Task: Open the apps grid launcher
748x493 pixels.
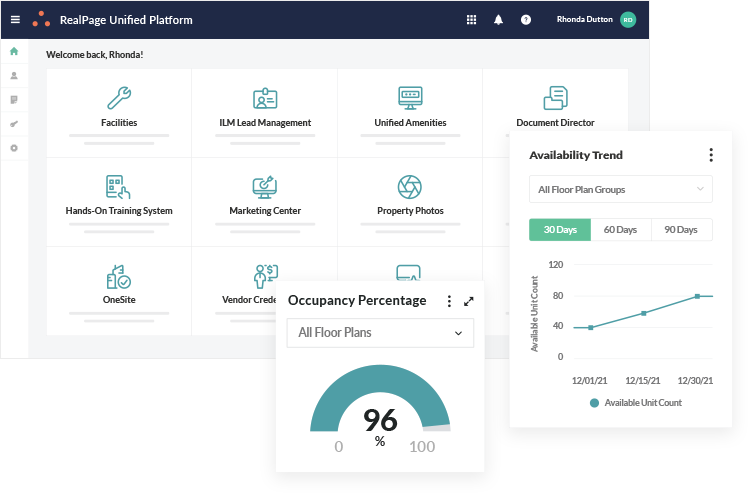Action: (472, 20)
